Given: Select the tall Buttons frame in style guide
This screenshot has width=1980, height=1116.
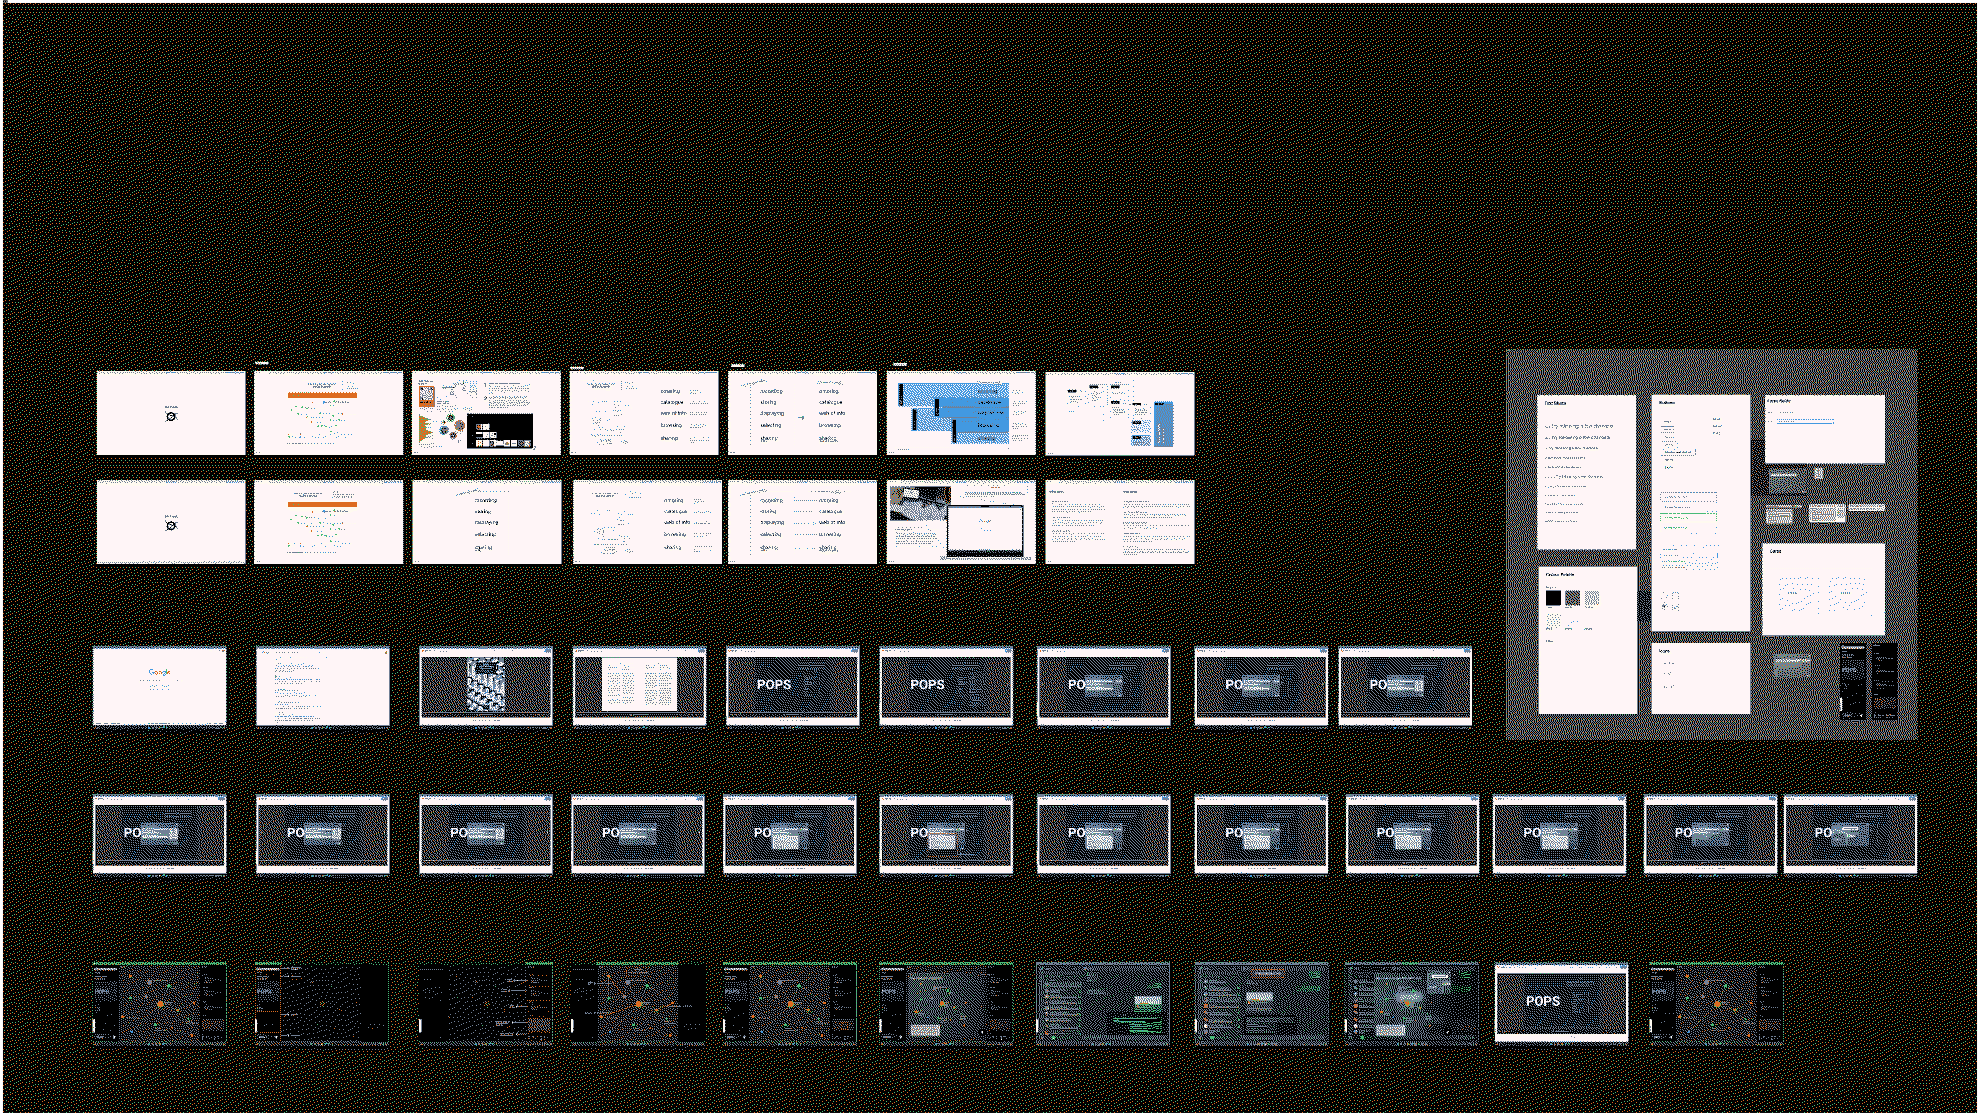Looking at the screenshot, I should coord(1701,512).
